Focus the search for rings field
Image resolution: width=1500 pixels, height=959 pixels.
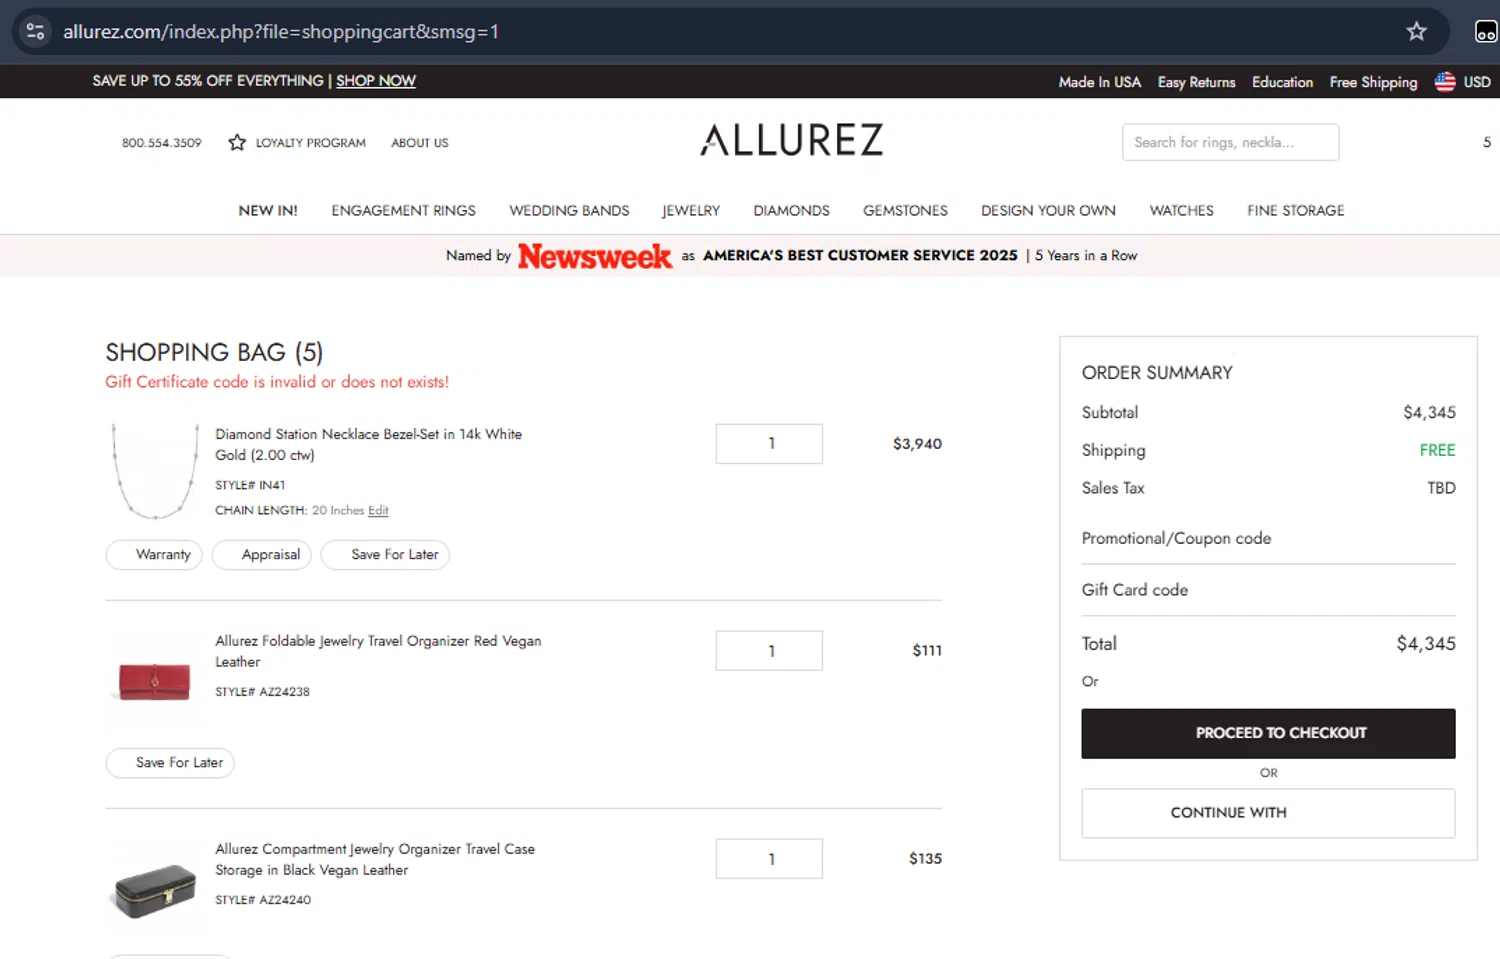[1230, 142]
